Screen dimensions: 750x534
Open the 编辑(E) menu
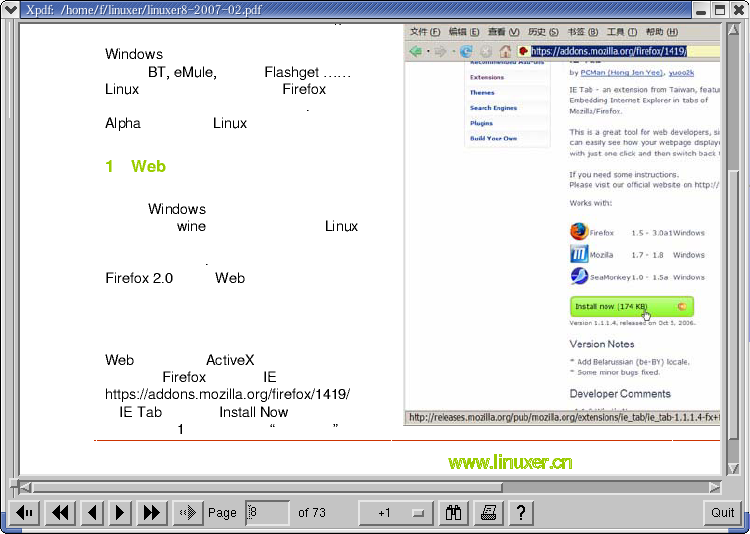pos(463,32)
